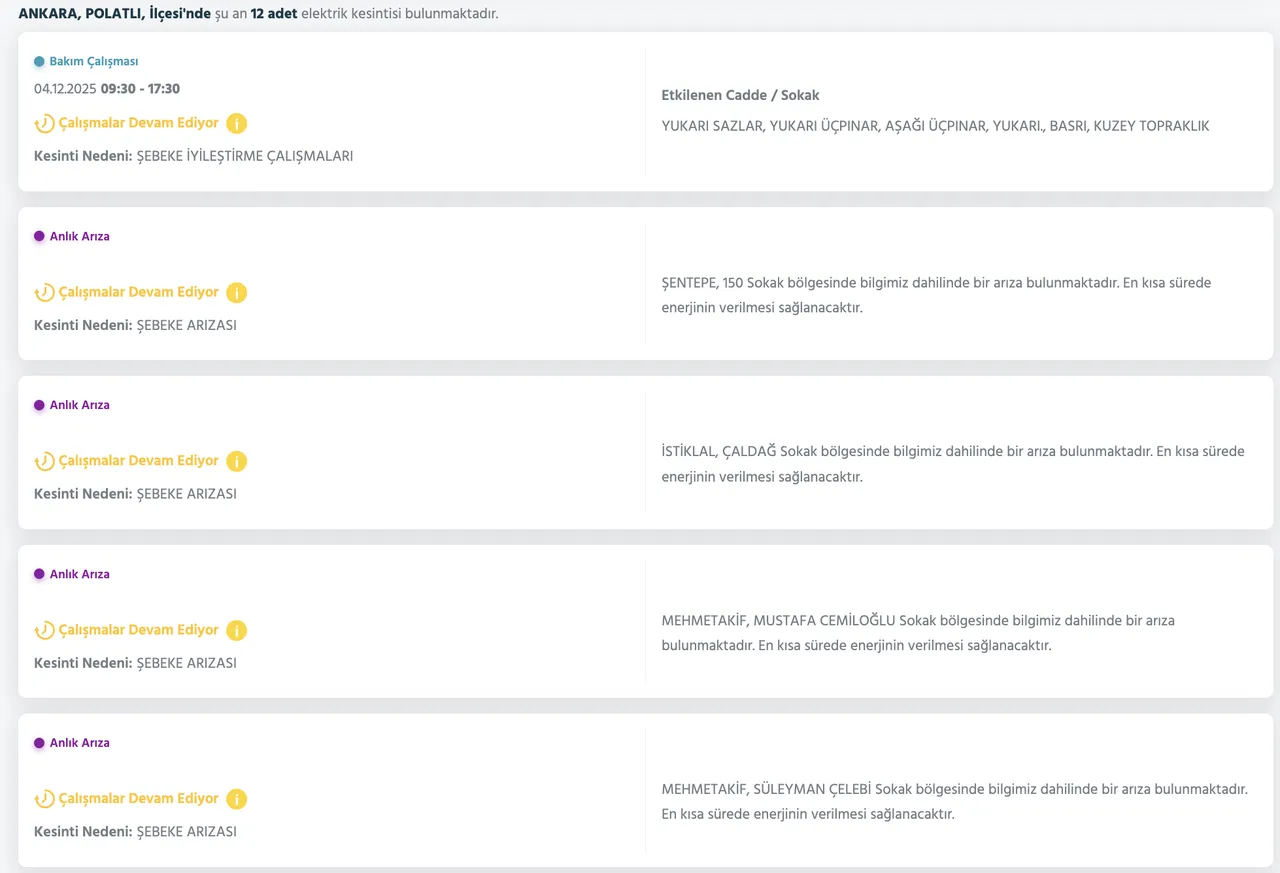Screen dimensions: 1280x873
Task: Click purple dot in the ŞENTEPE outage card
Action: pos(39,236)
